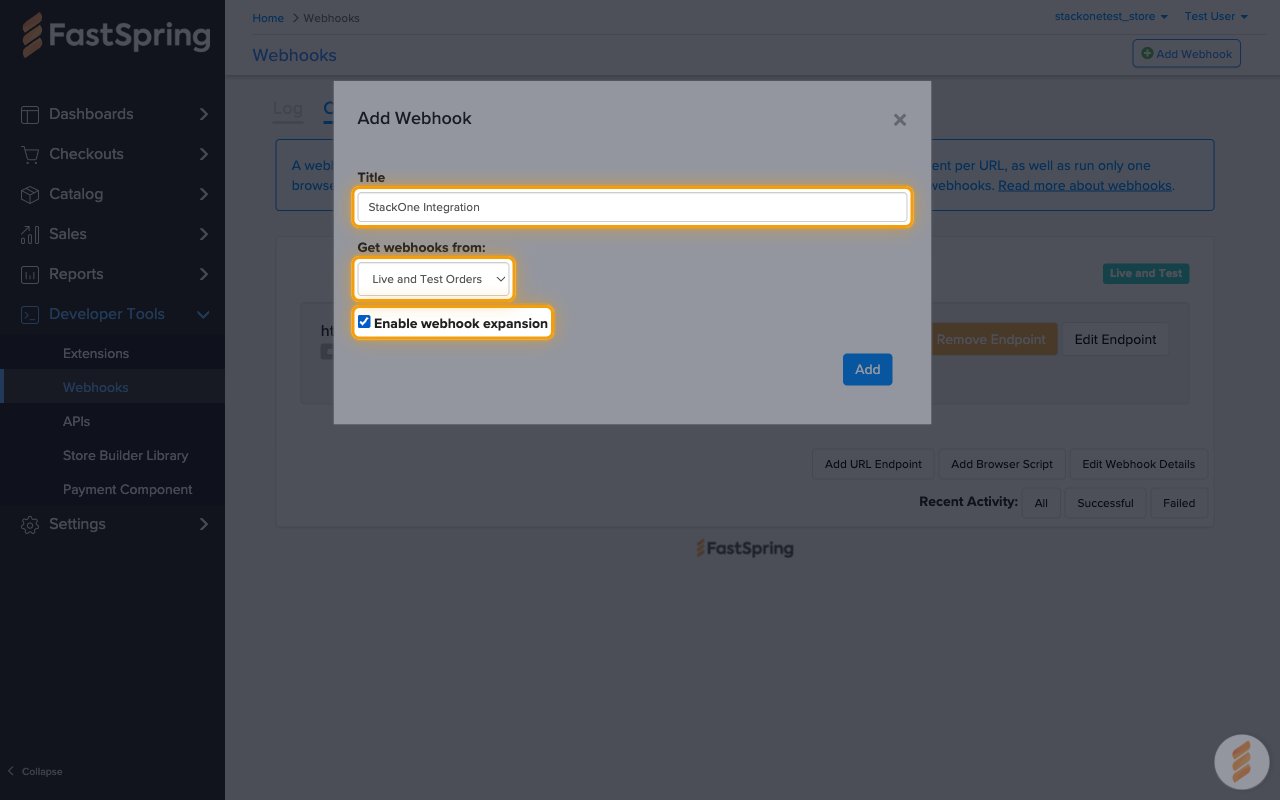Click the Title input field
The width and height of the screenshot is (1280, 800).
(632, 207)
